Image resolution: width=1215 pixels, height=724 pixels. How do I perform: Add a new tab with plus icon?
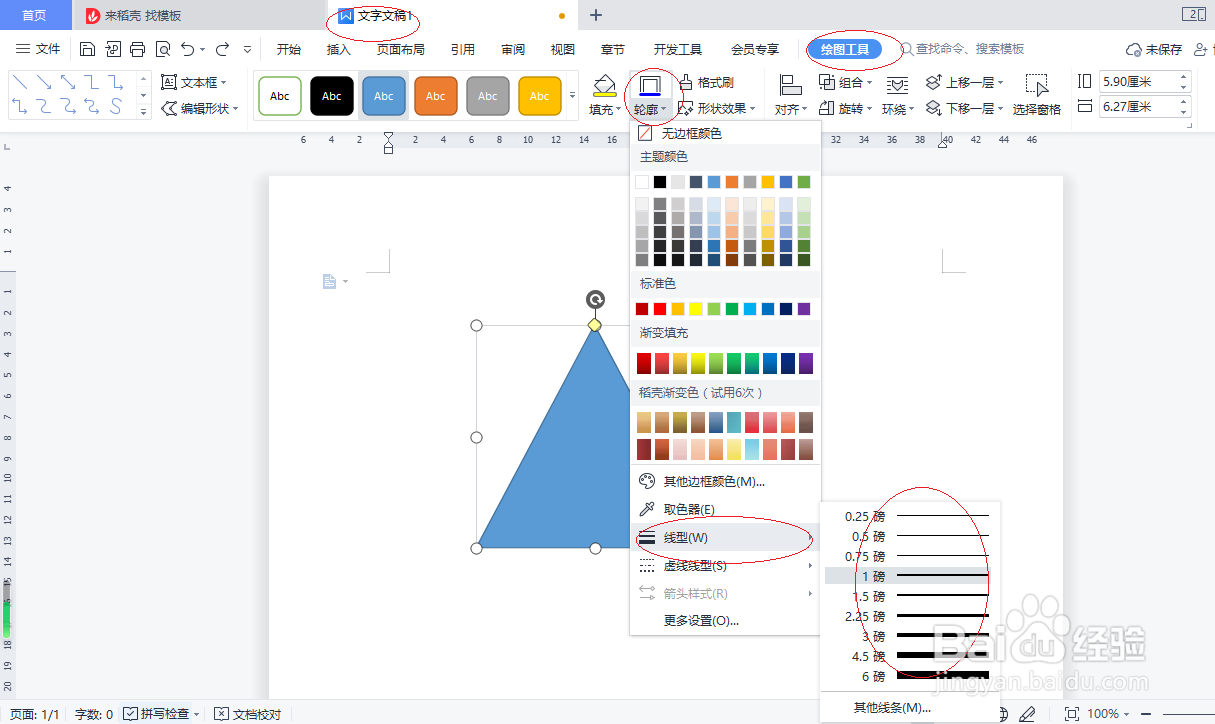coord(596,15)
